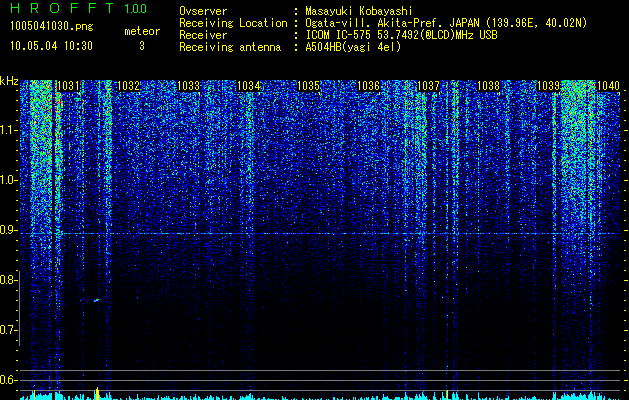The width and height of the screenshot is (629, 400).
Task: Click the HROFFT 1.0.0 title text
Action: tap(78, 8)
